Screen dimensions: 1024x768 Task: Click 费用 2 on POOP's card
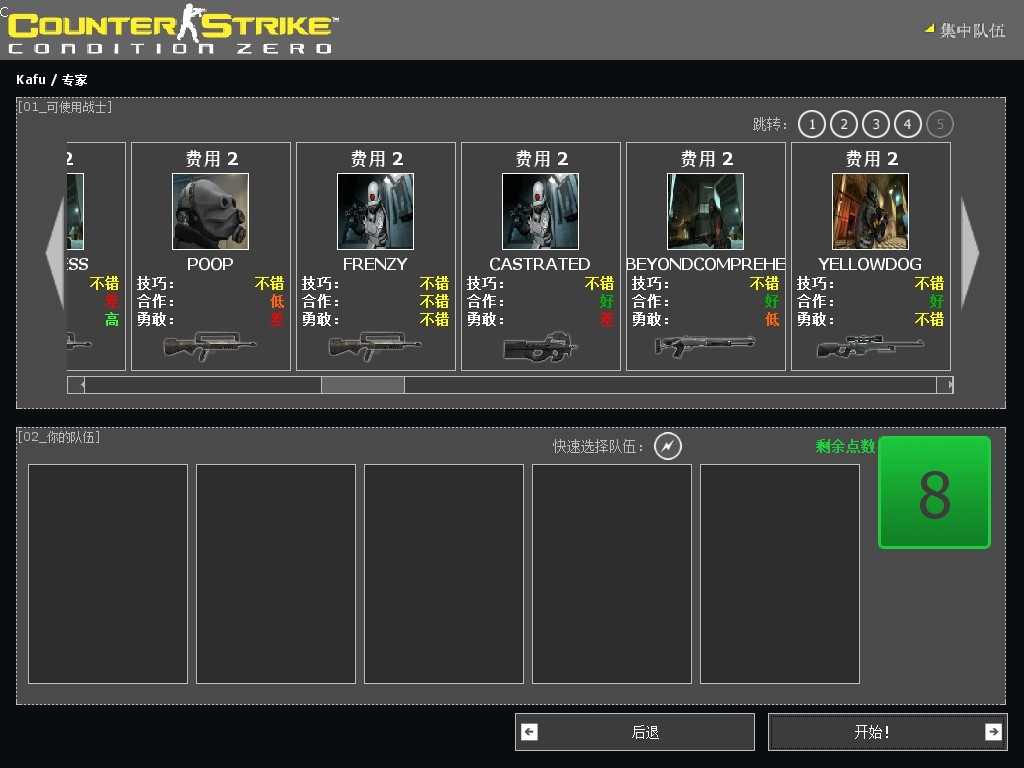[212, 159]
